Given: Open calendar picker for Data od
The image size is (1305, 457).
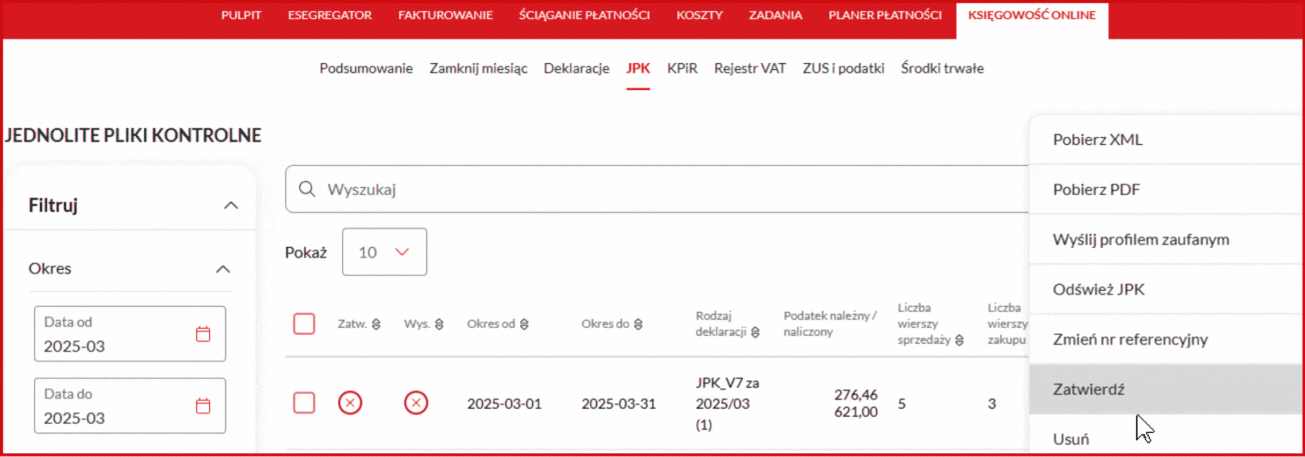Looking at the screenshot, I should pyautogui.click(x=203, y=334).
